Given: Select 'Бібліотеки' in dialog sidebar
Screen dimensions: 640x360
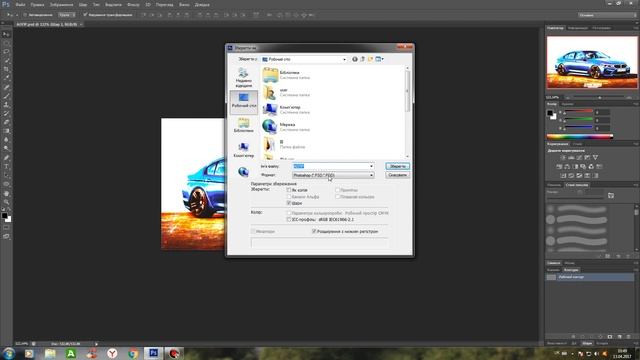Looking at the screenshot, I should click(244, 125).
